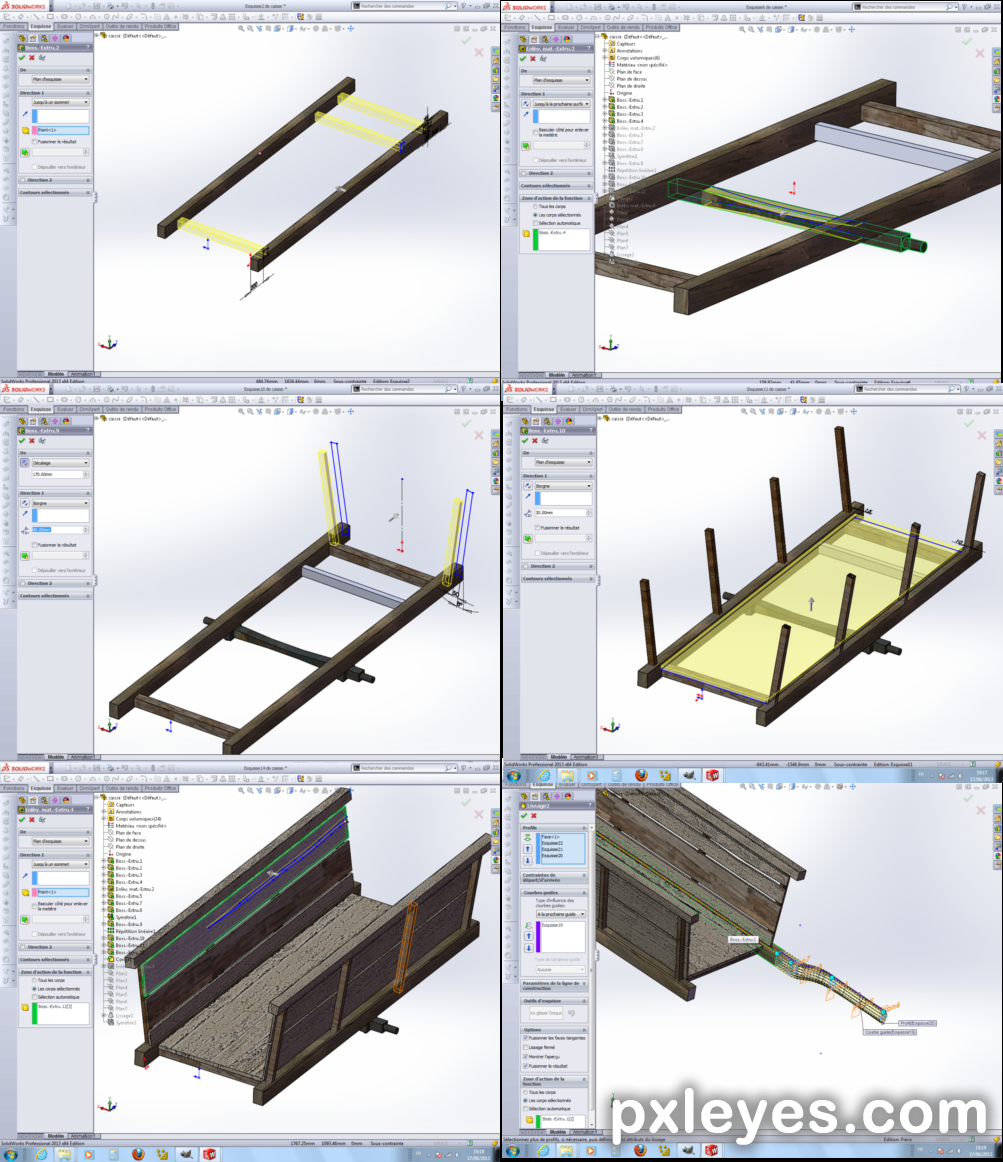
Task: Click red X corner in Boss.-Extru.2 graphics area
Action: pos(479,53)
